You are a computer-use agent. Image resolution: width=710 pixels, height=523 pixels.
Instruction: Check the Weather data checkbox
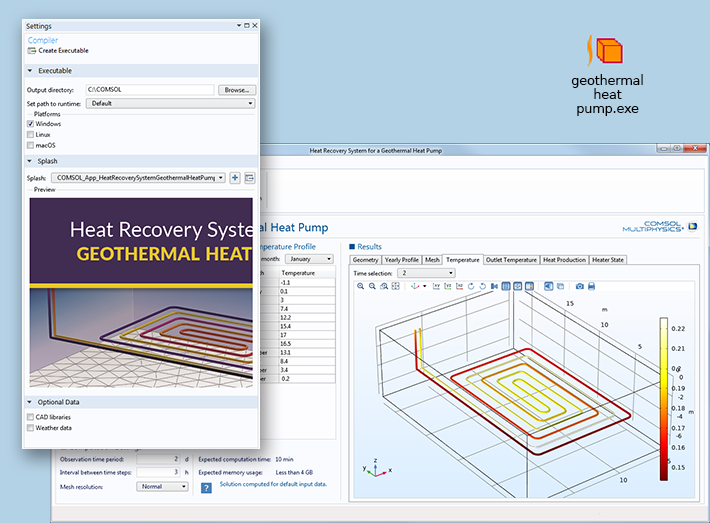[x=31, y=427]
